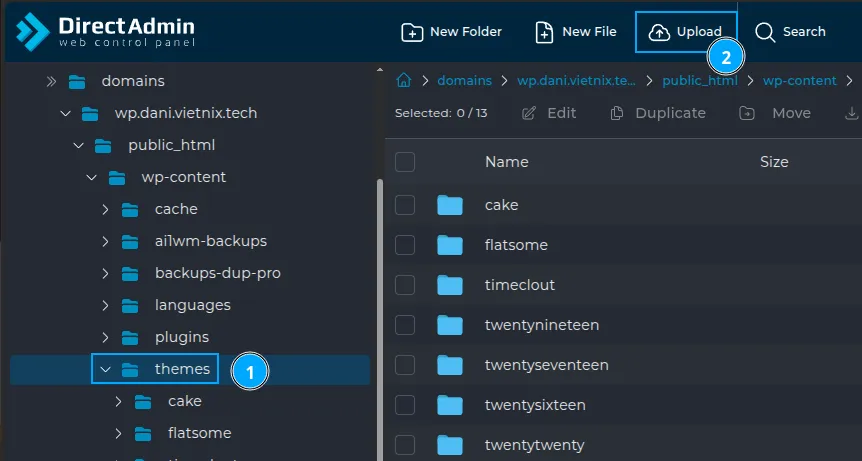Navigate to public_html breadcrumb
This screenshot has height=461, width=862.
699,81
